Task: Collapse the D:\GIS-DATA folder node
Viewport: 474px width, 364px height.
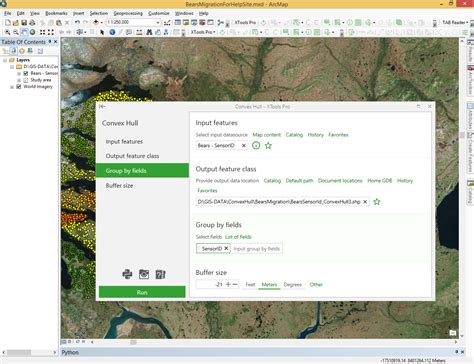Action: tap(12, 67)
